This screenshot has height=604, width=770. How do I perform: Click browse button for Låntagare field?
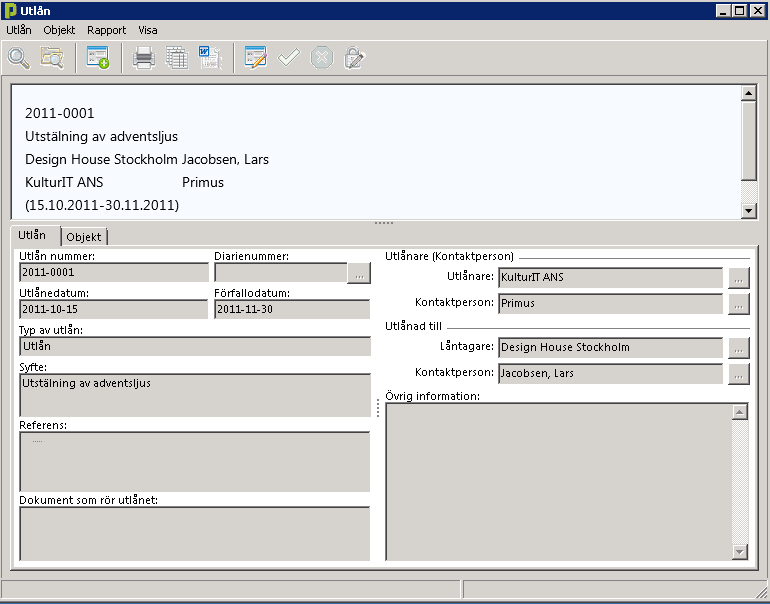739,348
